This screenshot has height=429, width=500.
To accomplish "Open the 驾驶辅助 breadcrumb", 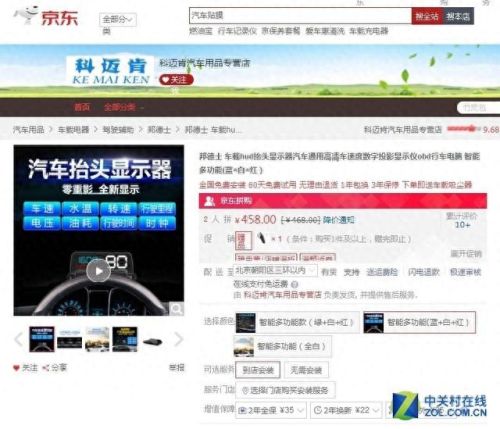I will point(118,129).
